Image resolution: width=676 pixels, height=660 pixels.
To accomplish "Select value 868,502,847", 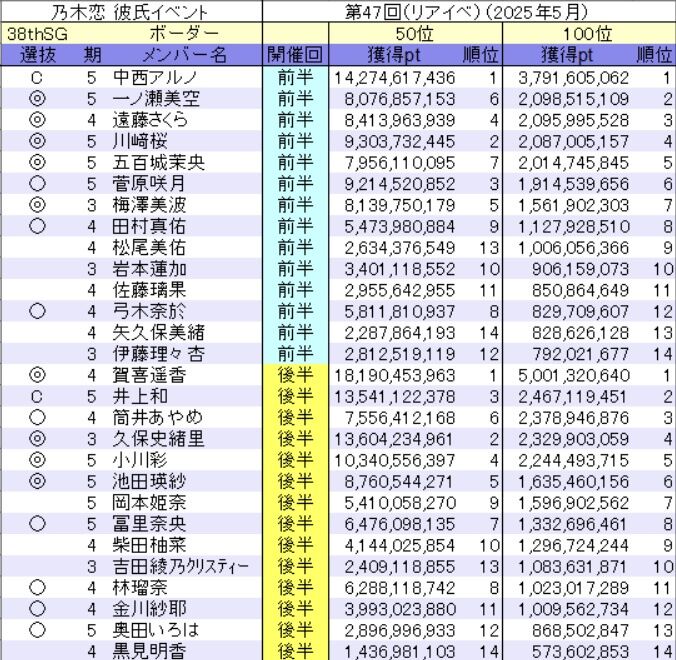I will click(580, 630).
